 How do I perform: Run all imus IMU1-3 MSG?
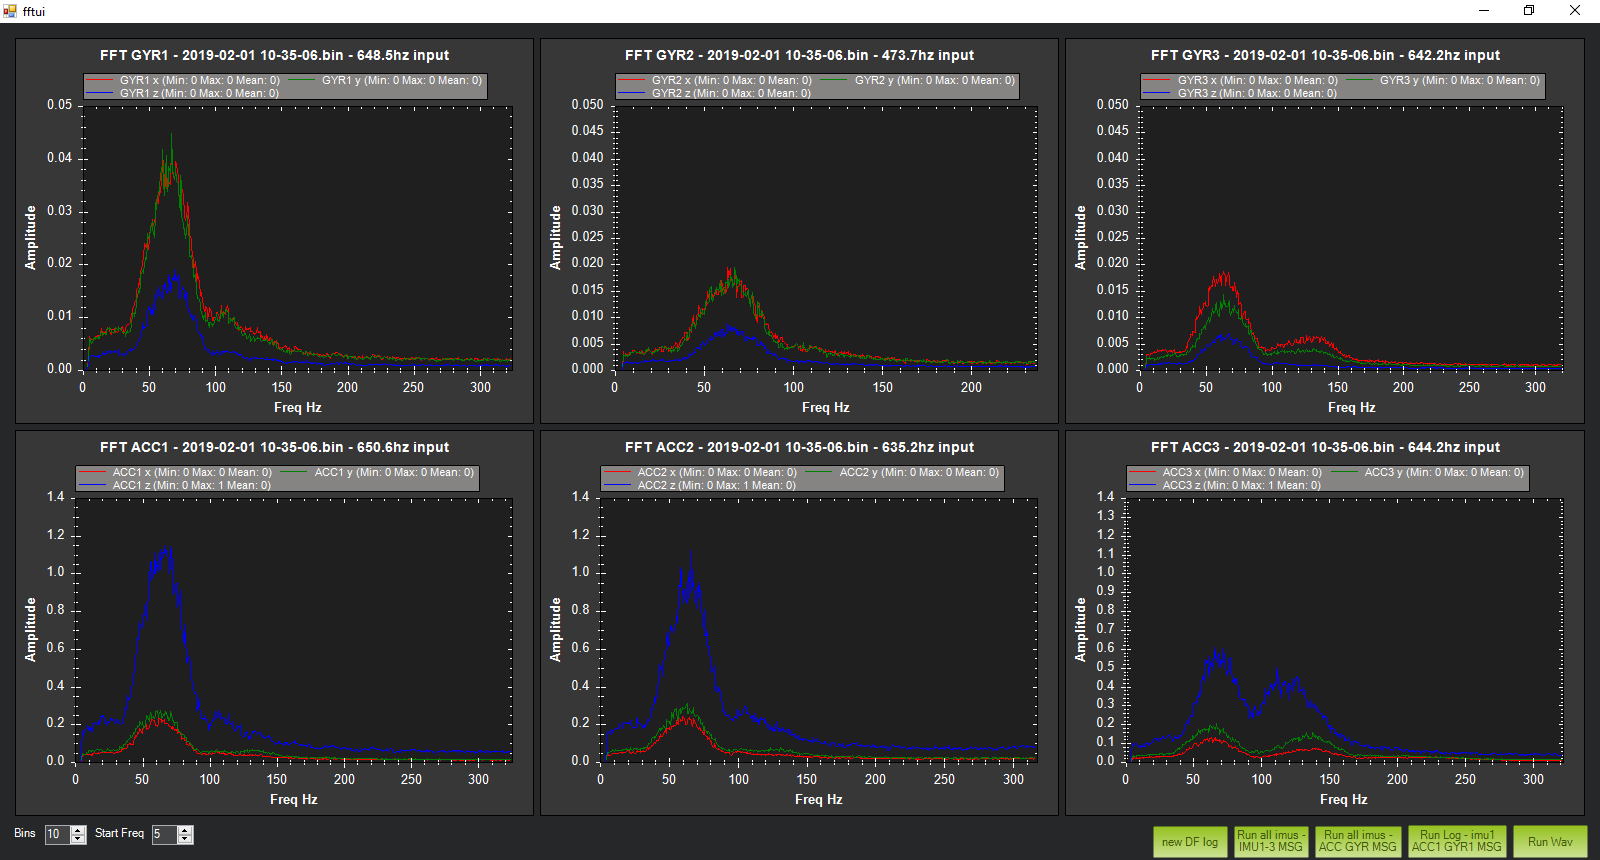pos(1271,841)
